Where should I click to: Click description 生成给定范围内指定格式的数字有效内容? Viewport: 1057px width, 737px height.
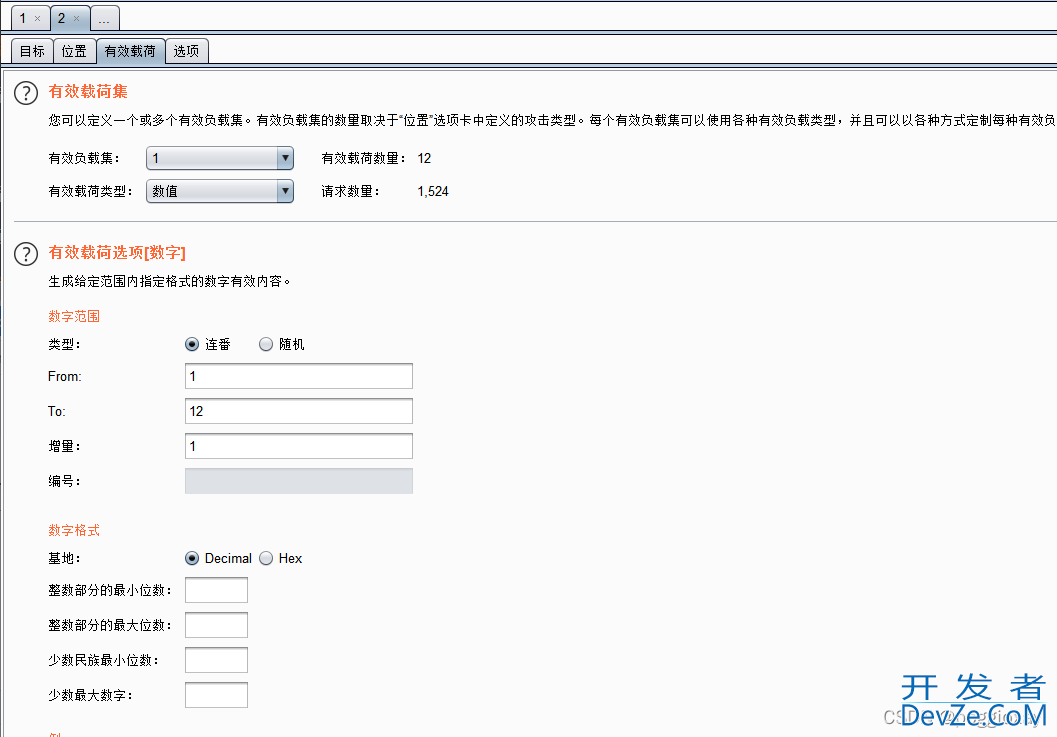pos(169,281)
